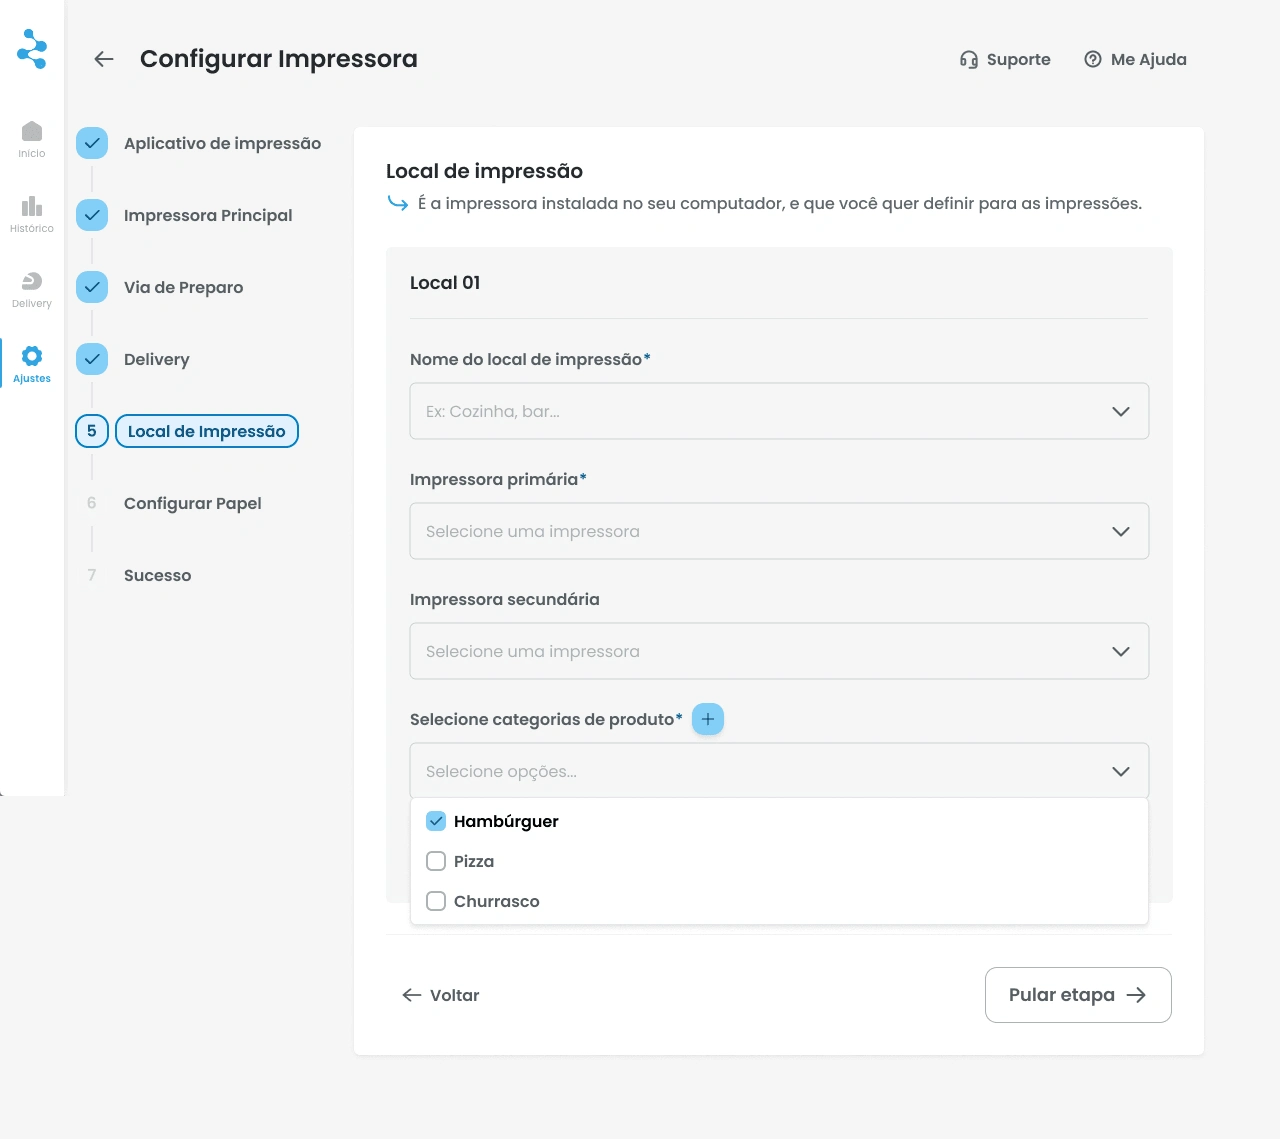The image size is (1280, 1139).
Task: Expand the Impressora primária dropdown
Action: [x=779, y=531]
